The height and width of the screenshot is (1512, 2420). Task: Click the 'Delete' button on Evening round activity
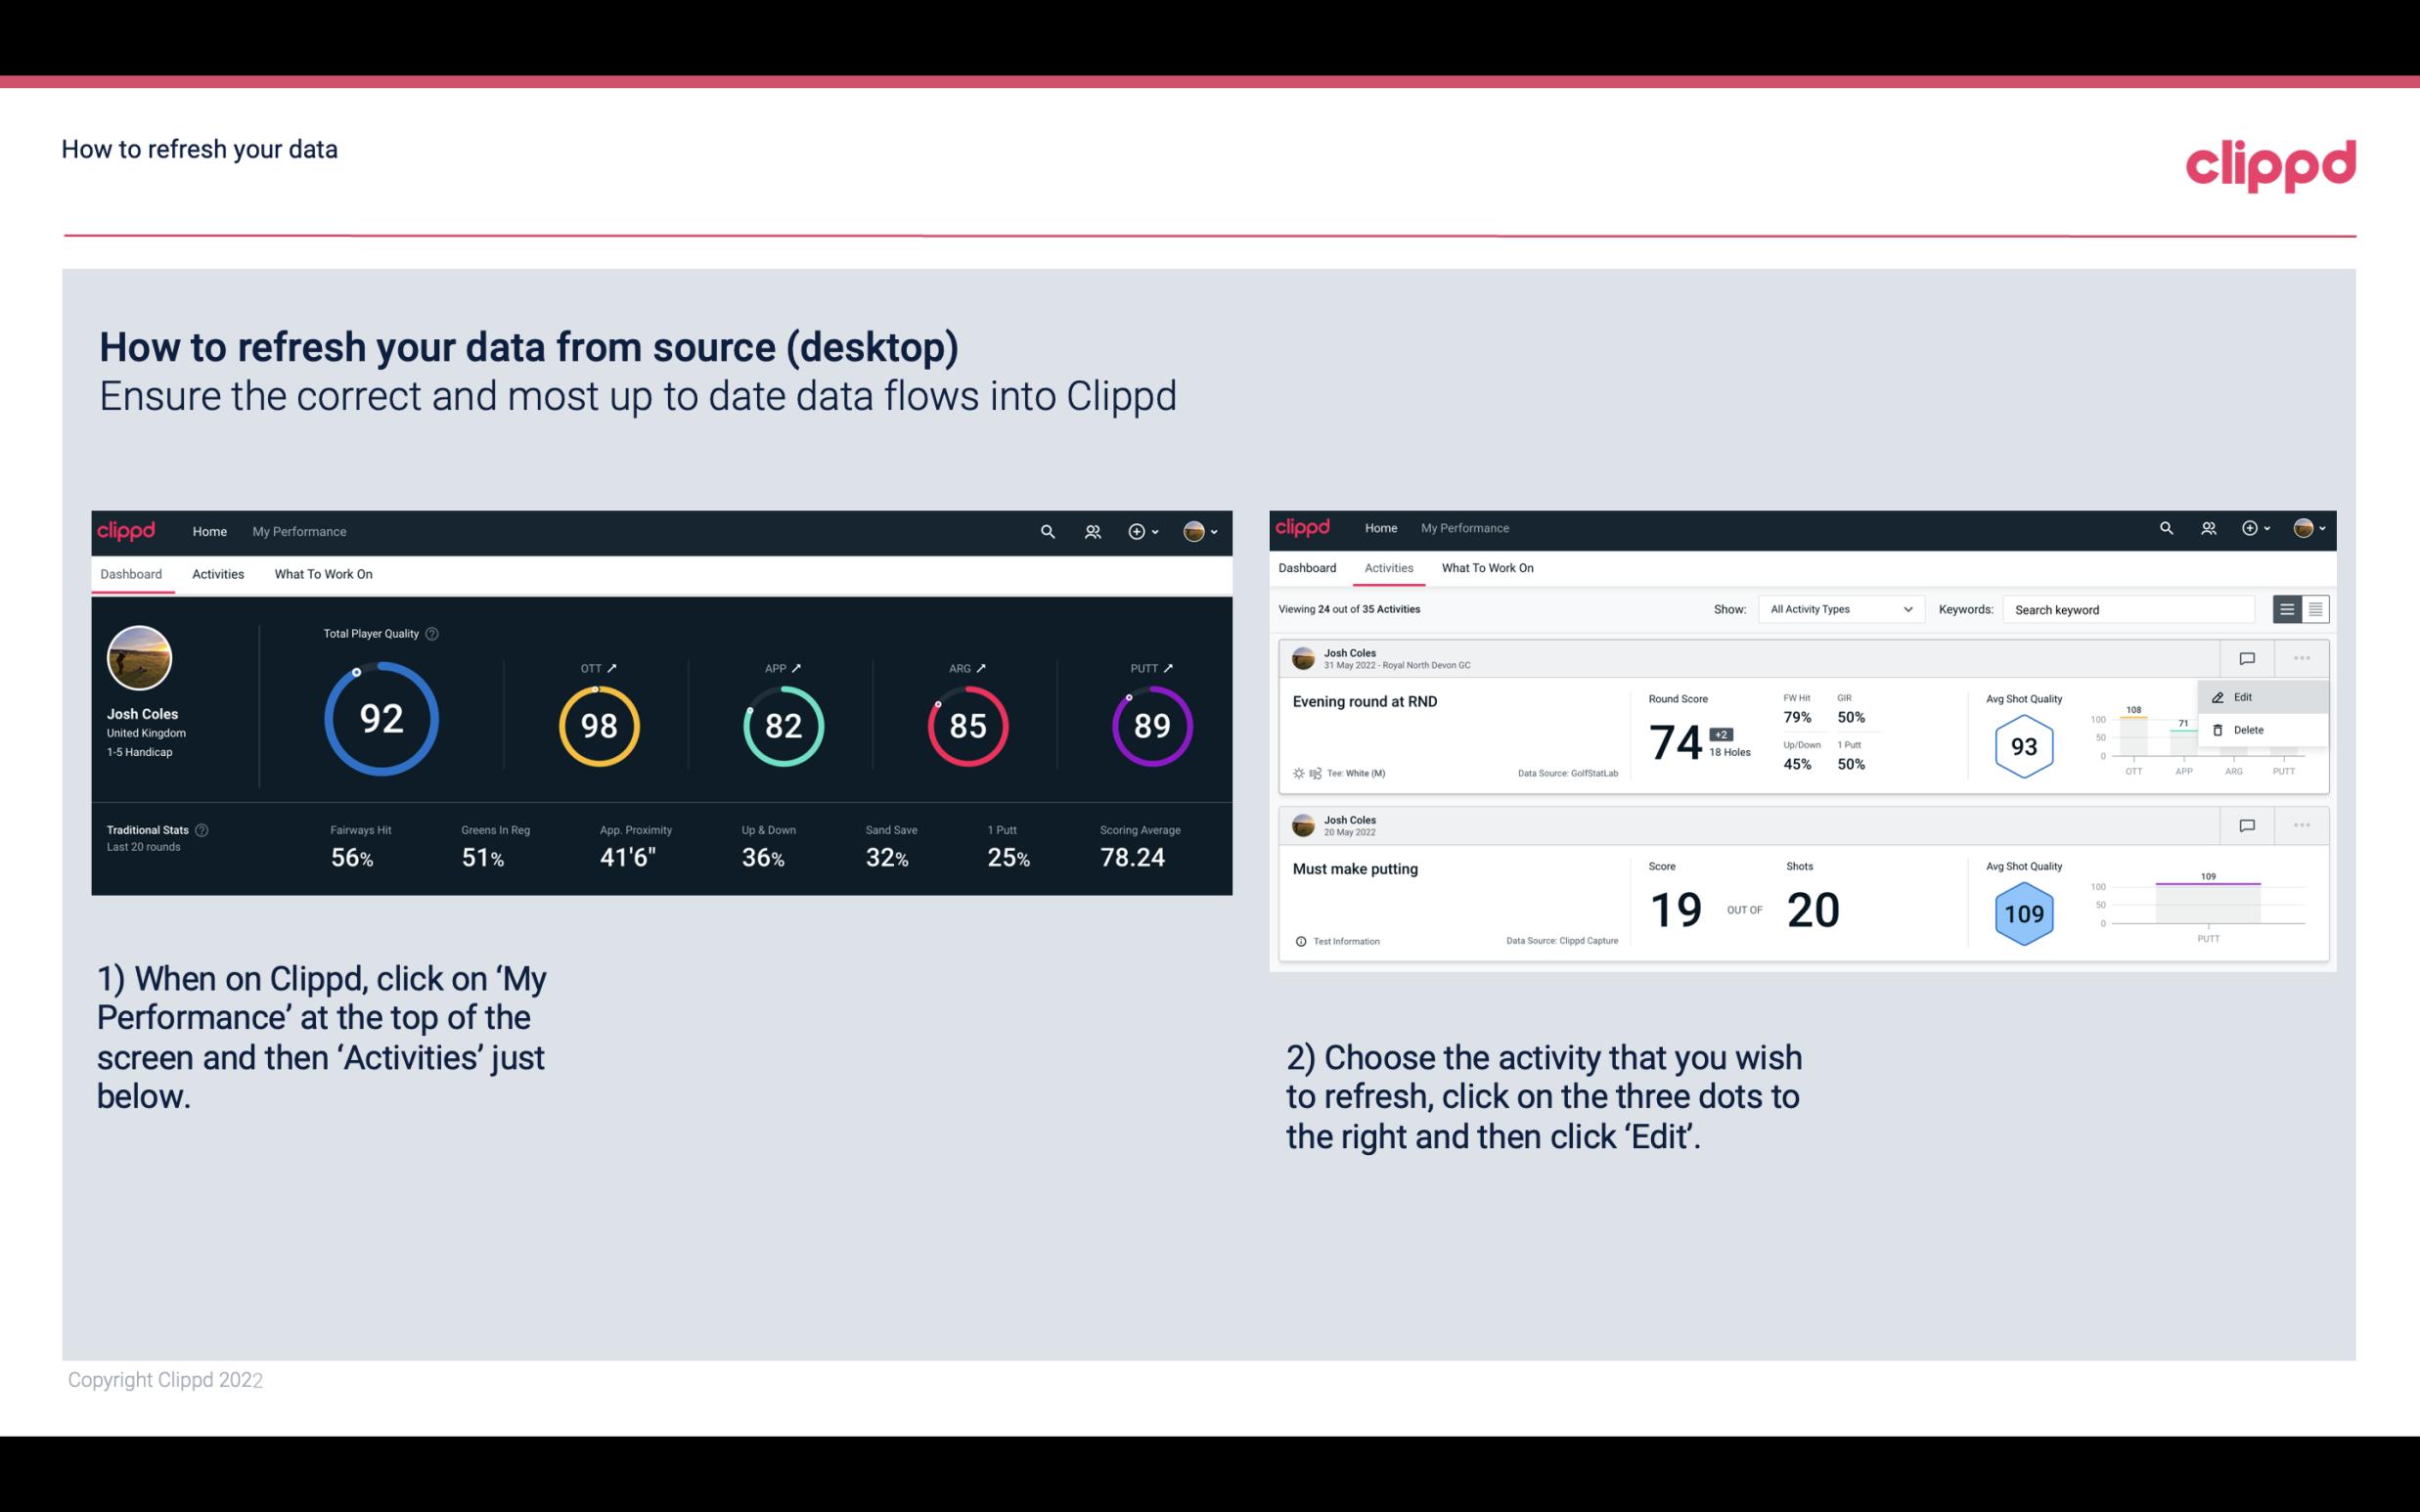tap(2248, 730)
